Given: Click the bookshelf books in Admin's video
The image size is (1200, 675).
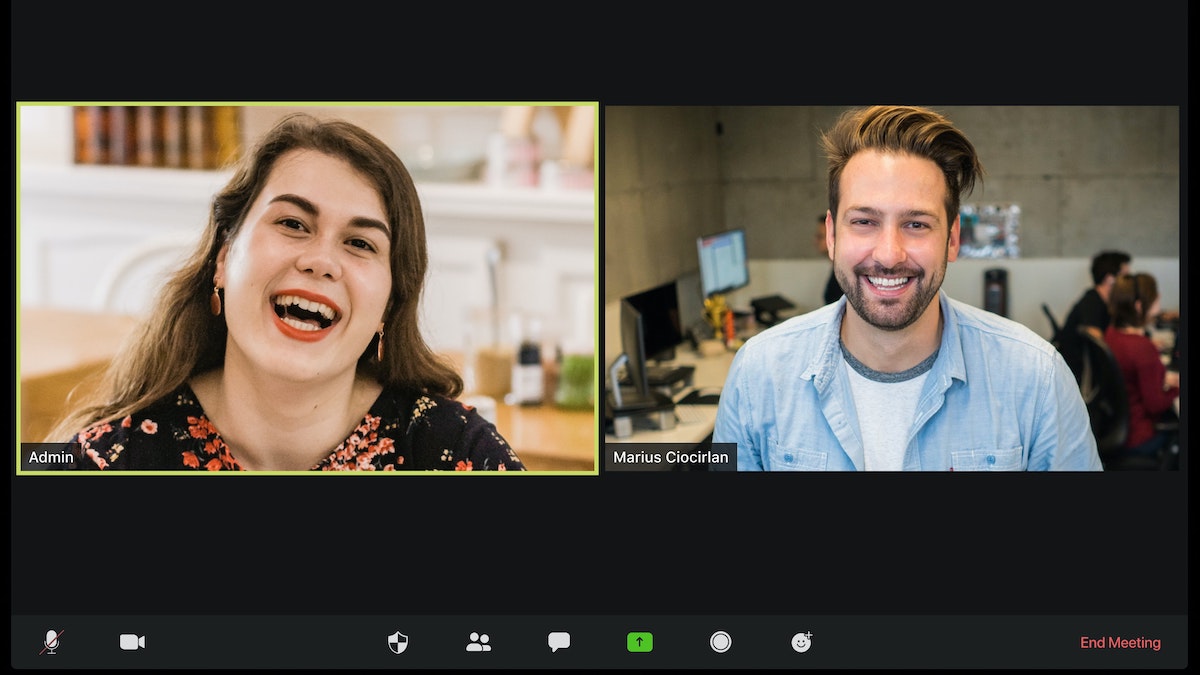Looking at the screenshot, I should tap(157, 136).
